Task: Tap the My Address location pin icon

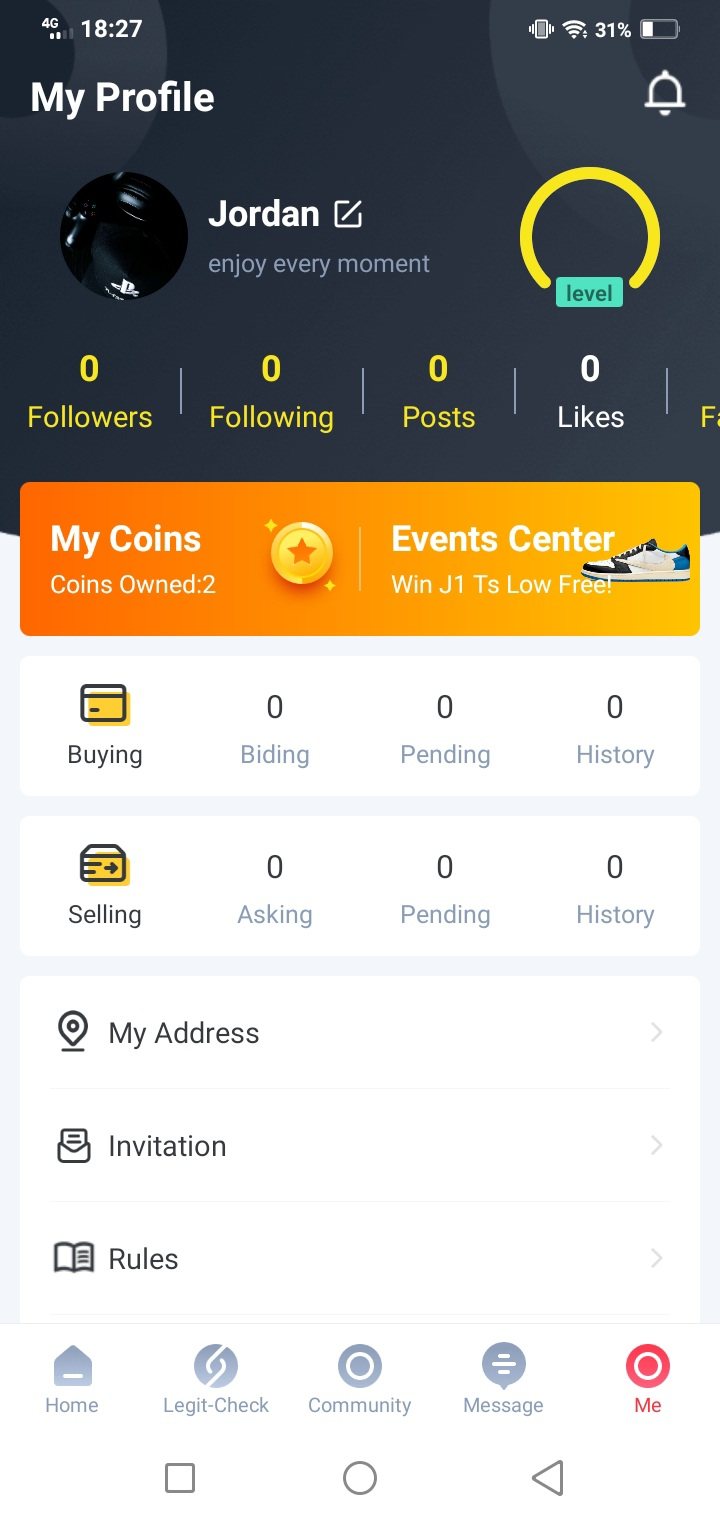Action: coord(72,1032)
